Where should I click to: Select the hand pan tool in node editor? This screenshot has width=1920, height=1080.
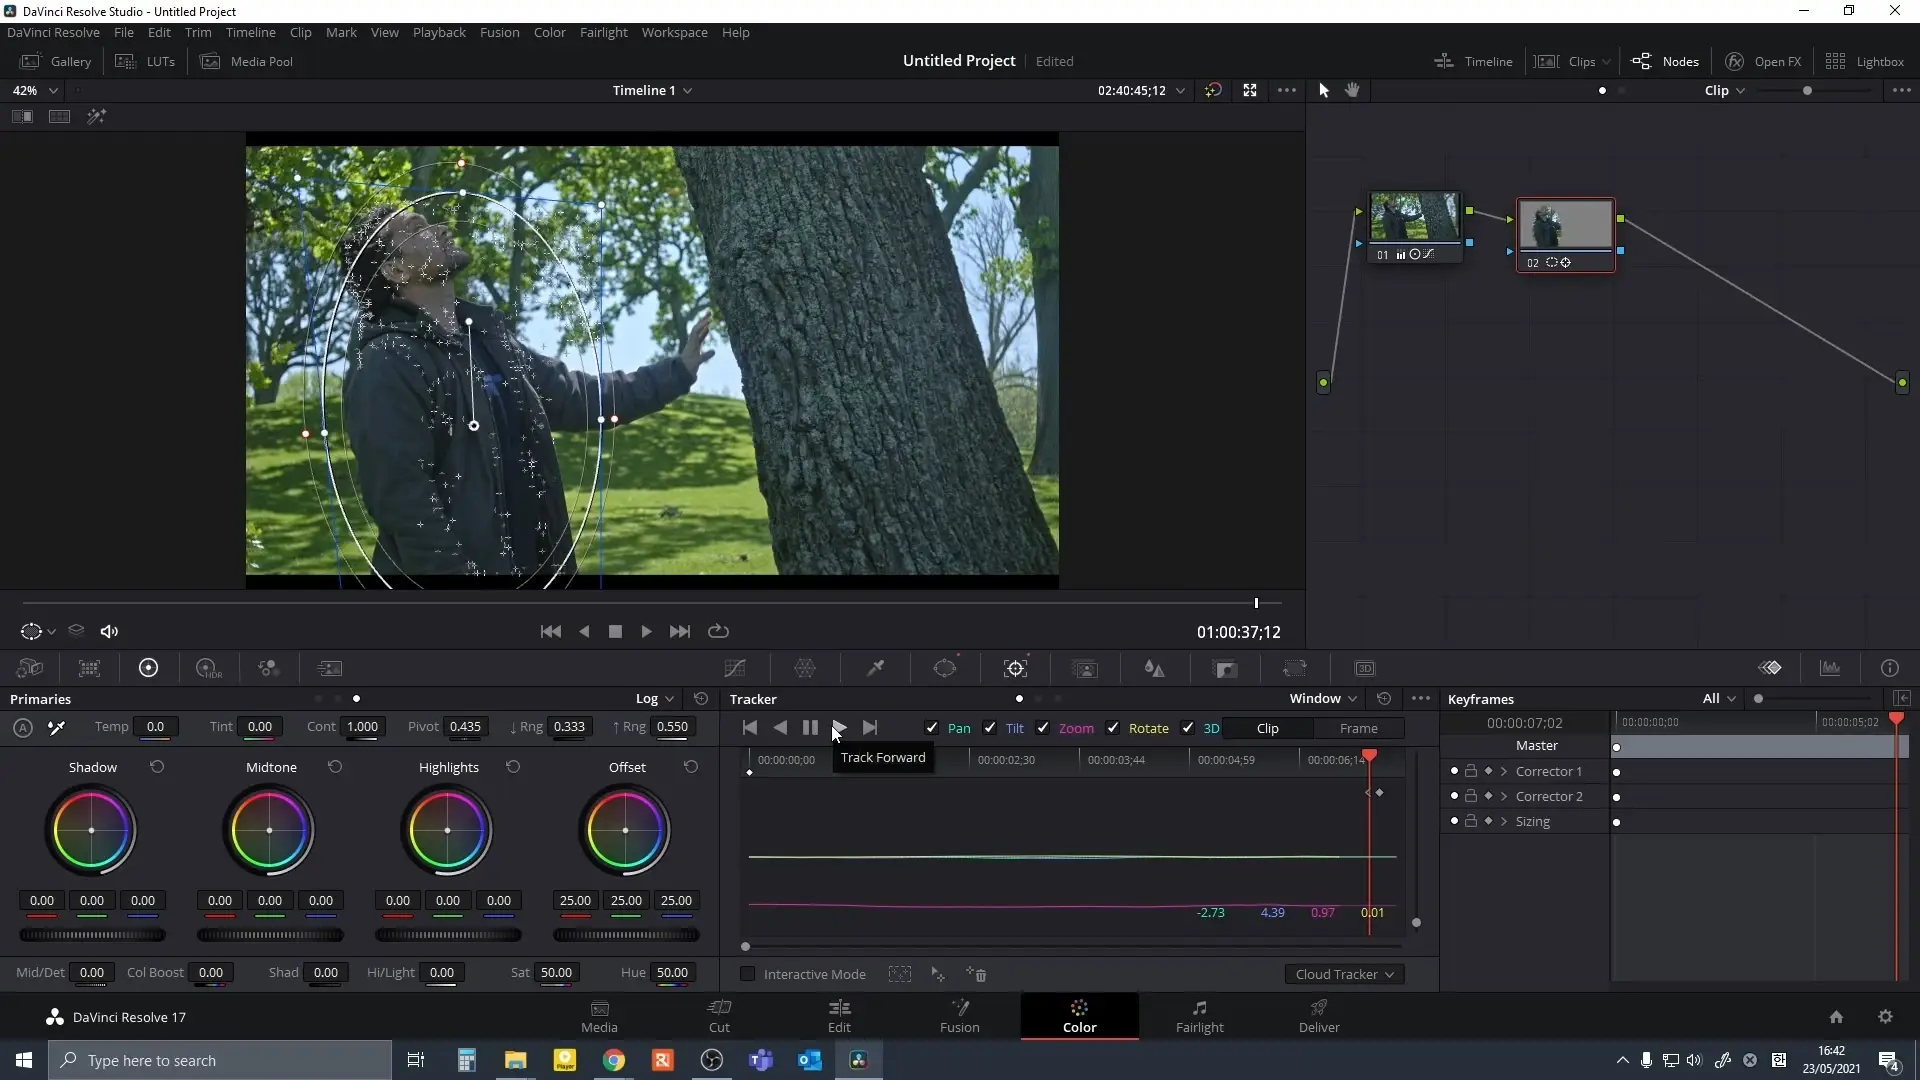click(1352, 90)
